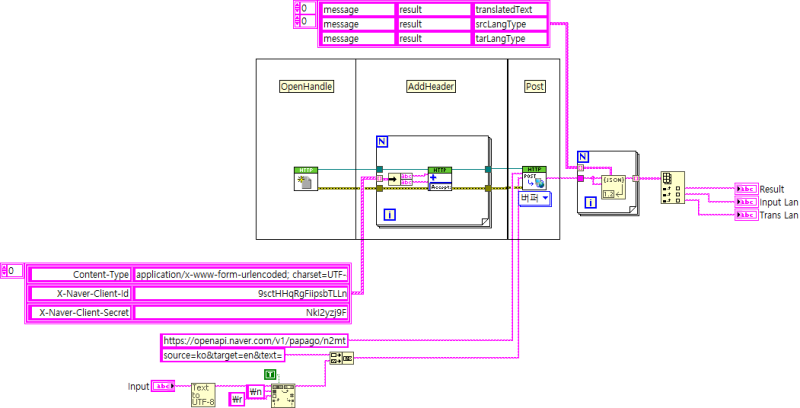The image size is (800, 408).
Task: Select the OpenHandle frame label
Action: click(x=306, y=87)
